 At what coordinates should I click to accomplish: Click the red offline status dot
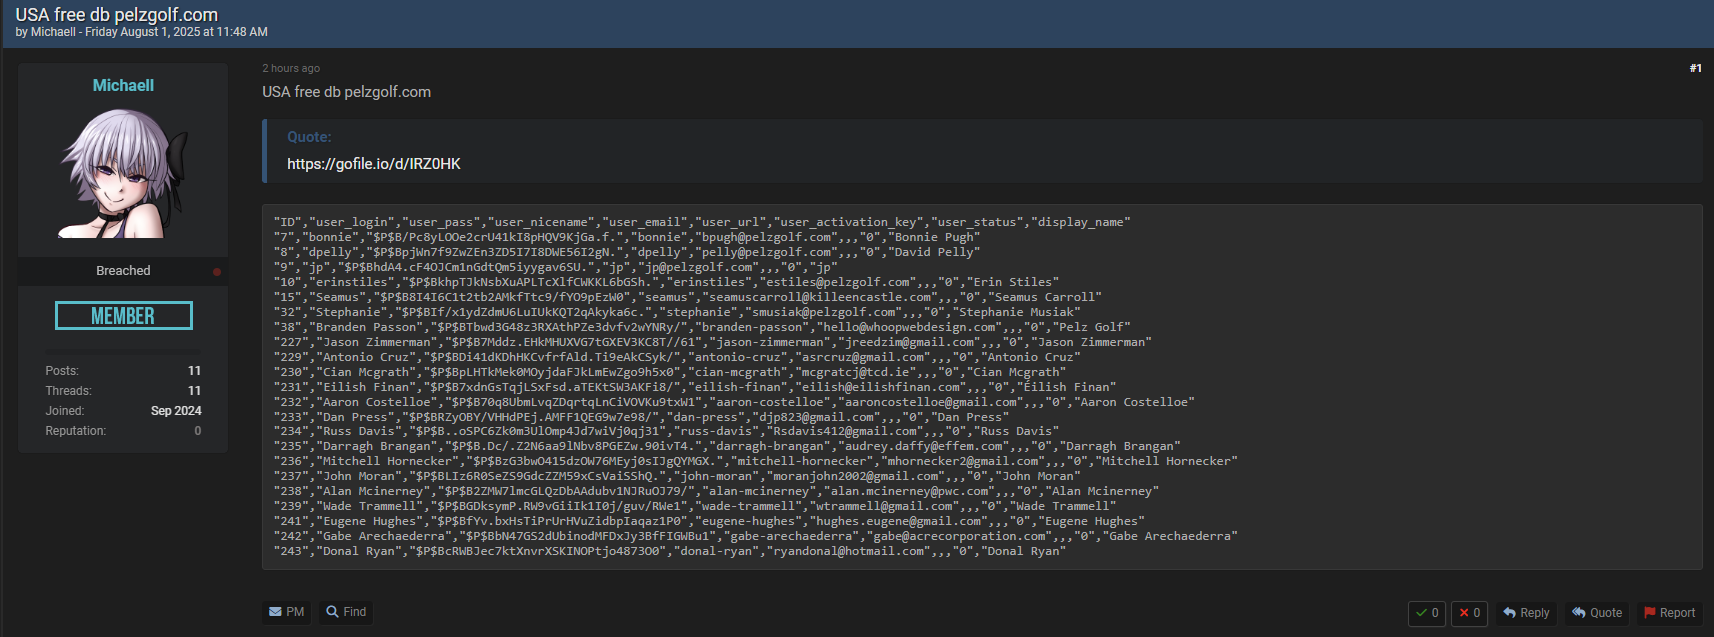click(217, 272)
